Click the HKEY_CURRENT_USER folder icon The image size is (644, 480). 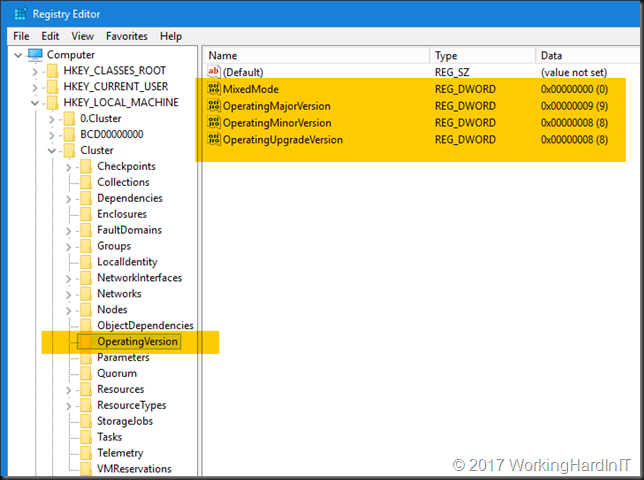coord(53,87)
